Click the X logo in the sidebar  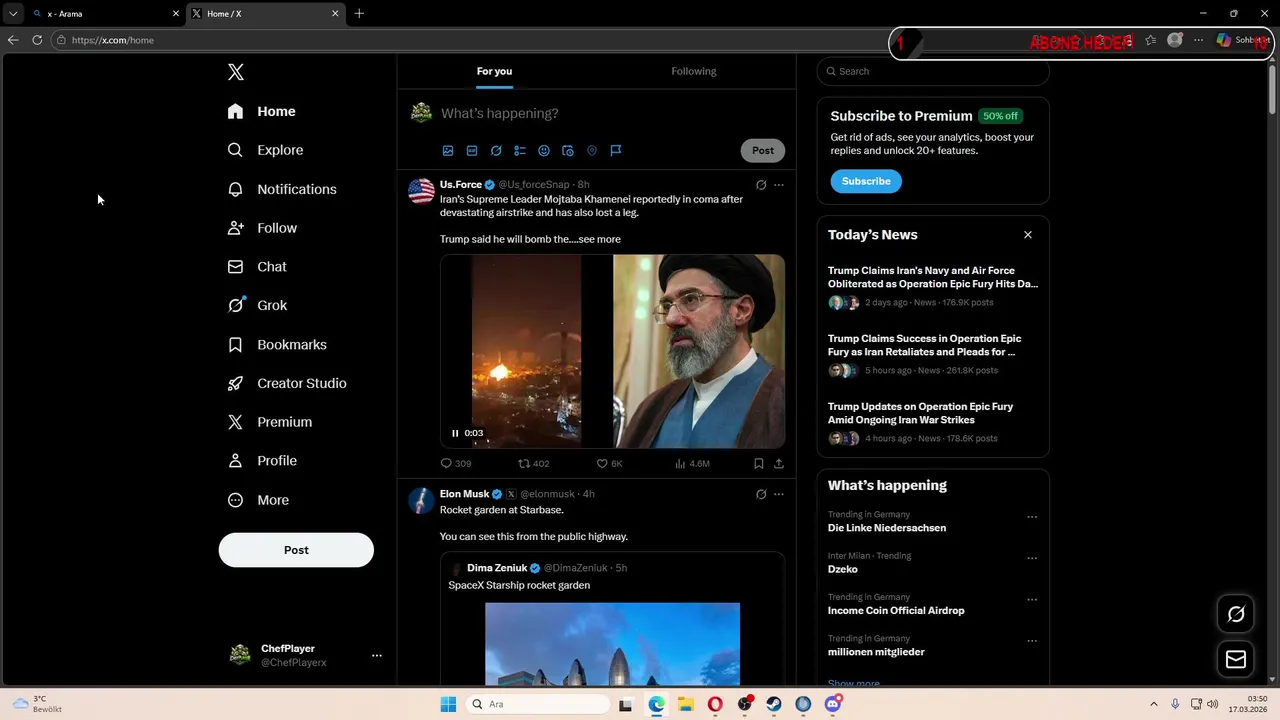pos(236,72)
